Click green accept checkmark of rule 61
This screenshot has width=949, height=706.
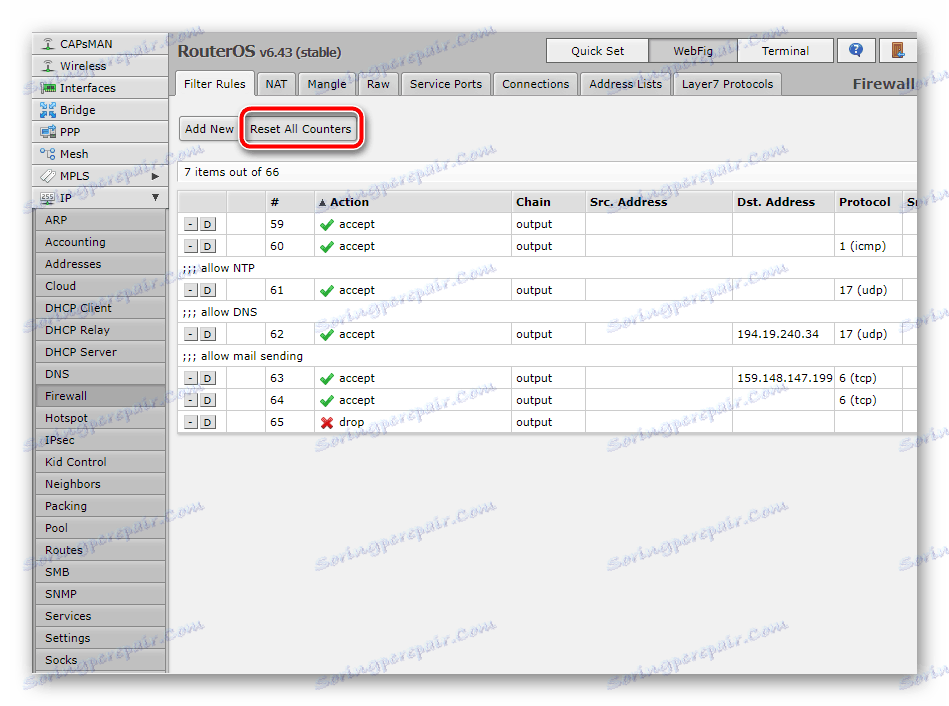click(x=327, y=291)
